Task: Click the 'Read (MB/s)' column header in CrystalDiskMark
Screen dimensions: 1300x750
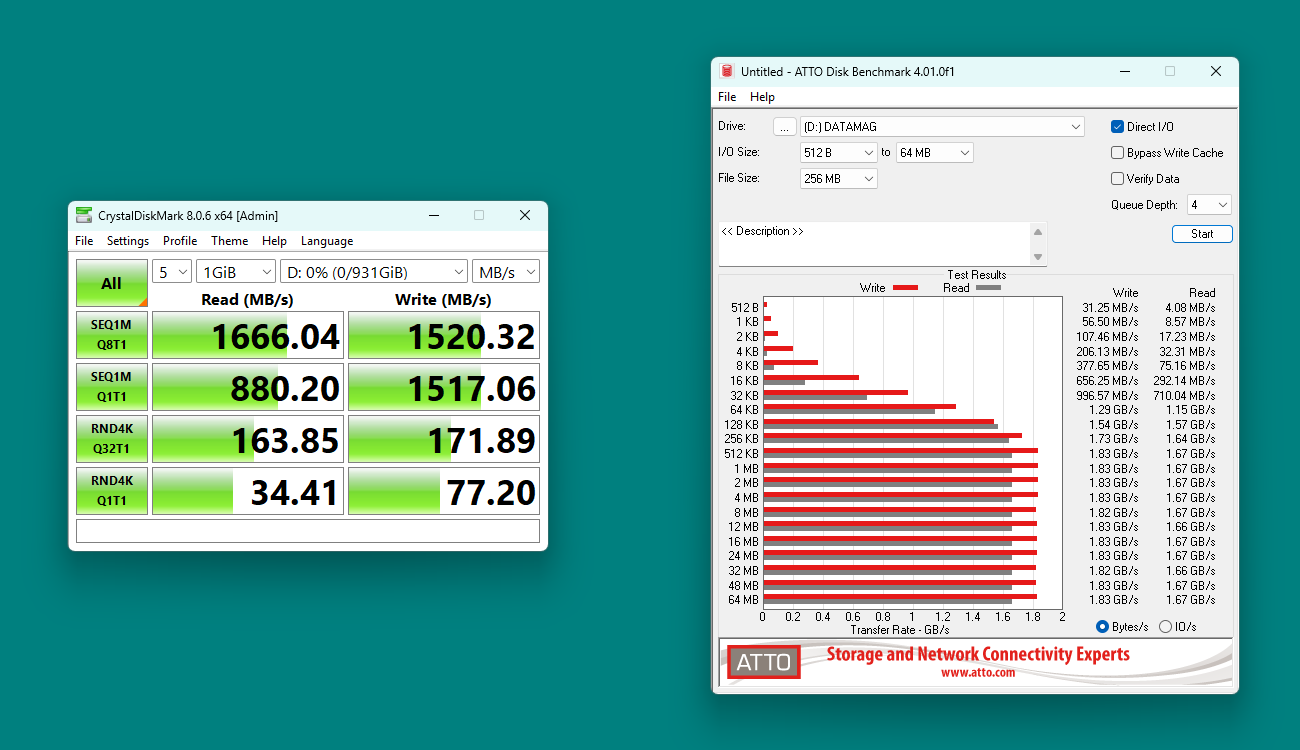Action: pyautogui.click(x=248, y=299)
